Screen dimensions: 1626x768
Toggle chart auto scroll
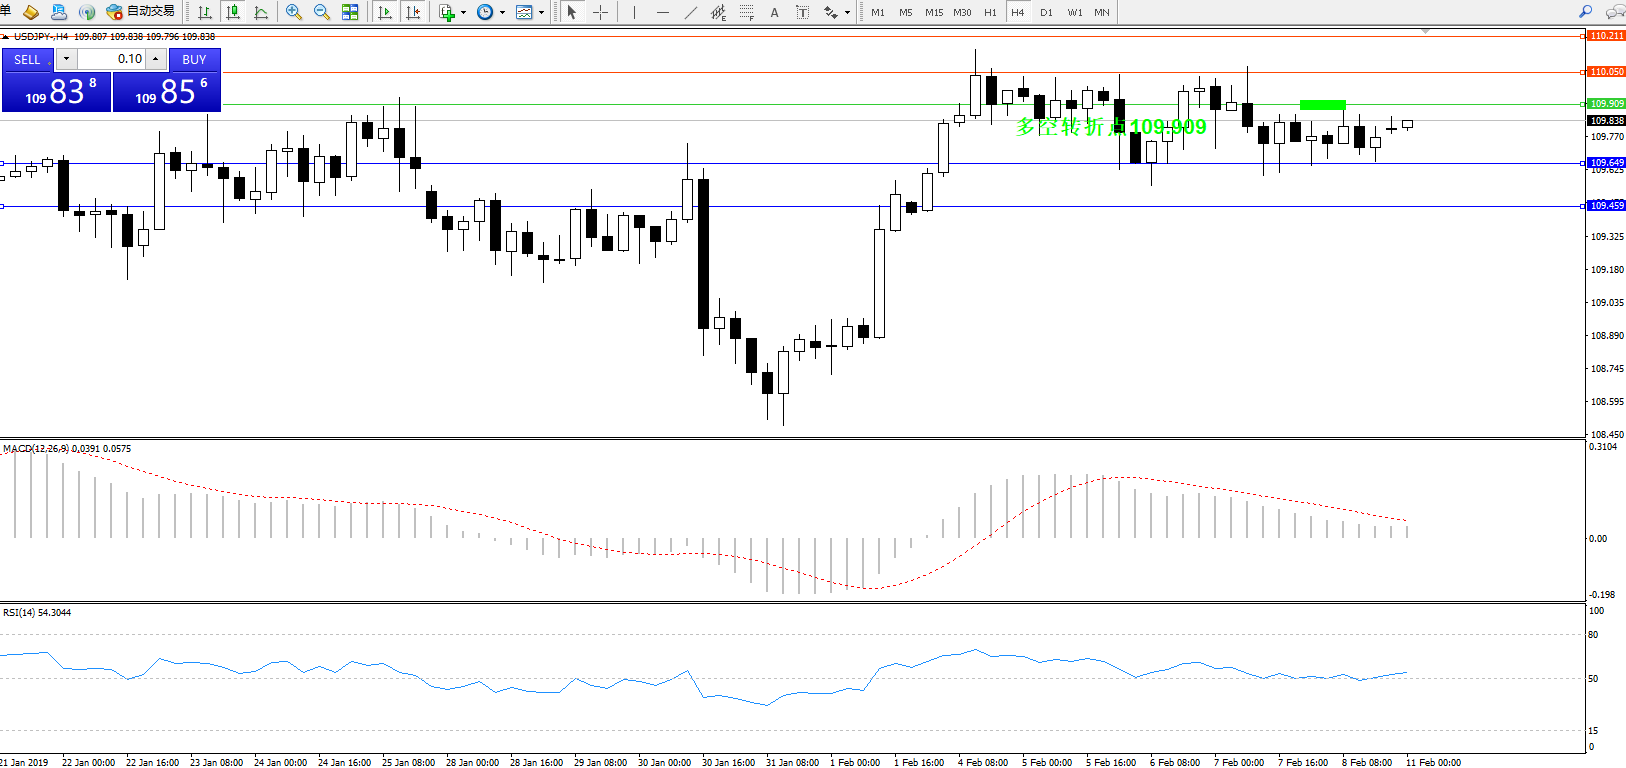point(385,12)
